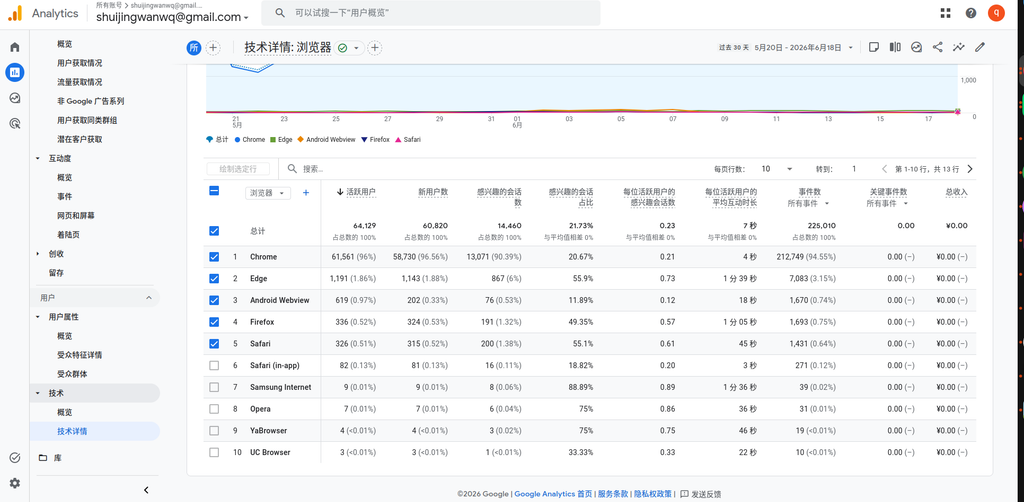Go to next table page arrow

click(x=970, y=169)
